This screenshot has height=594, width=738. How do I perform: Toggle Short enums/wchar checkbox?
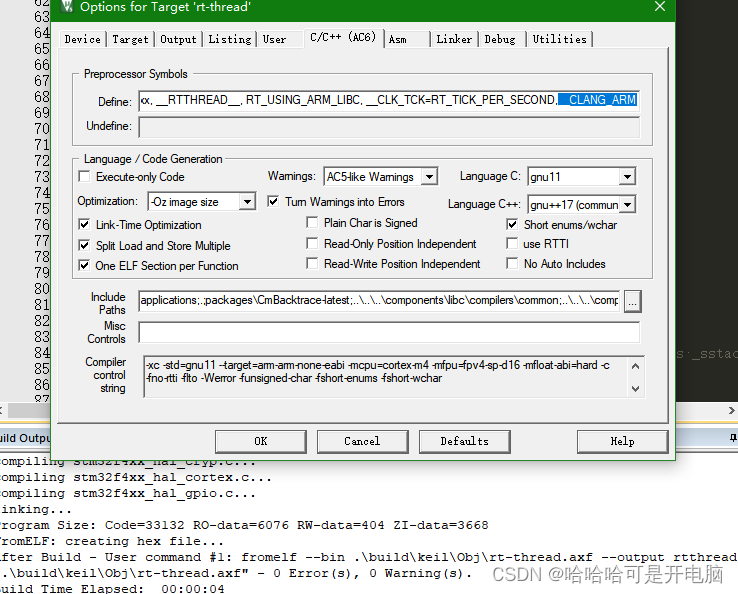512,225
